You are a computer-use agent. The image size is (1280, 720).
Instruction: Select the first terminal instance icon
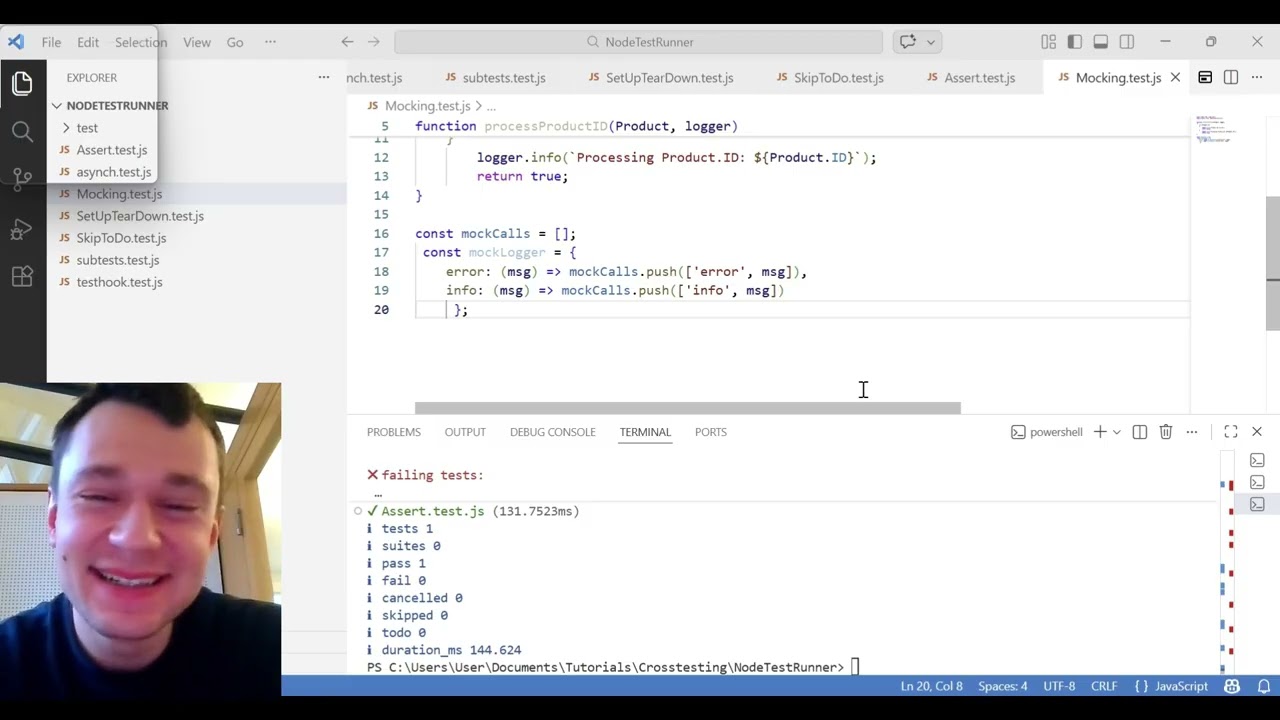tap(1257, 460)
